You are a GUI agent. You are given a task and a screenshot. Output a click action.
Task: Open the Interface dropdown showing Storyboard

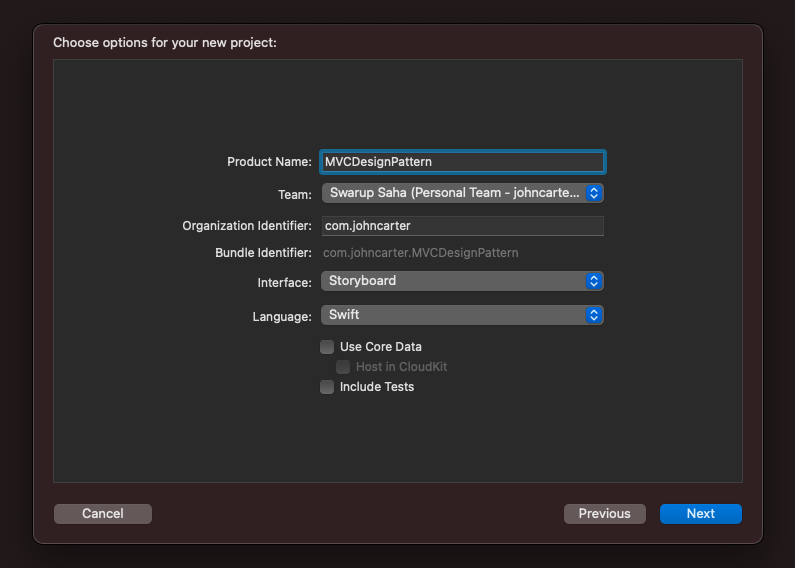(x=462, y=281)
